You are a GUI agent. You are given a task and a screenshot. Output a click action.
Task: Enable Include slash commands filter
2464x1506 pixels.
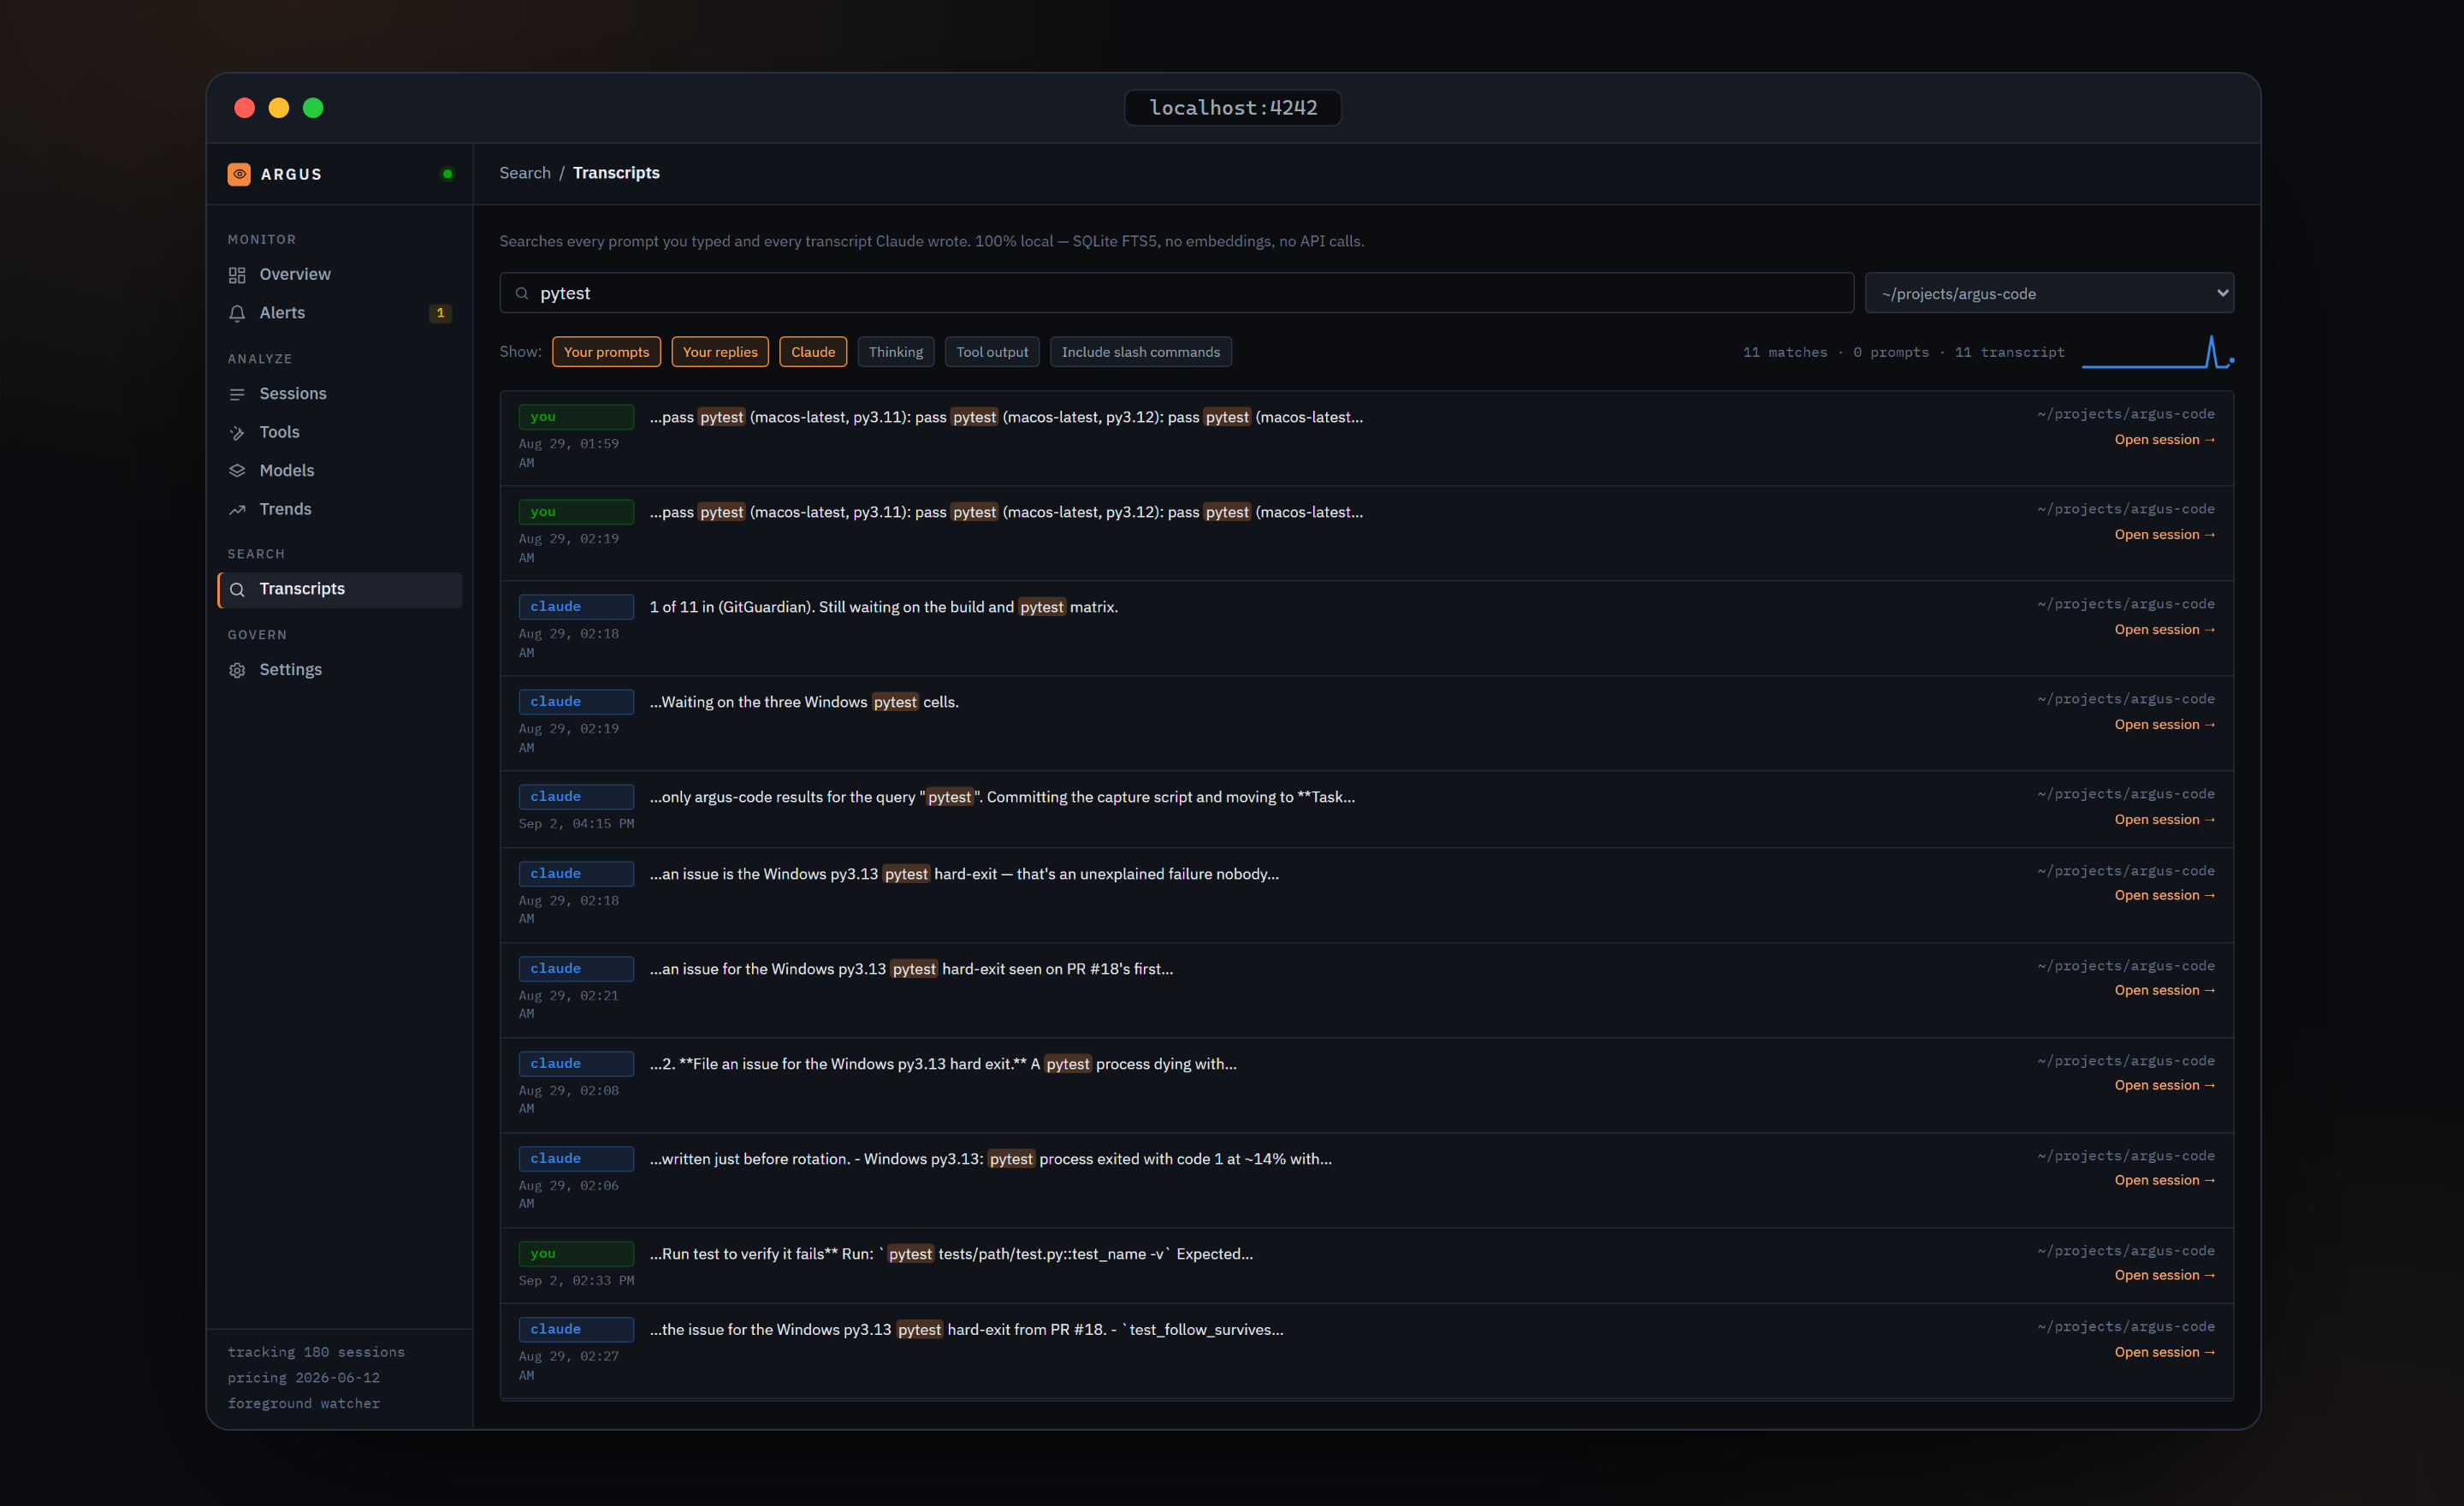coord(1141,352)
